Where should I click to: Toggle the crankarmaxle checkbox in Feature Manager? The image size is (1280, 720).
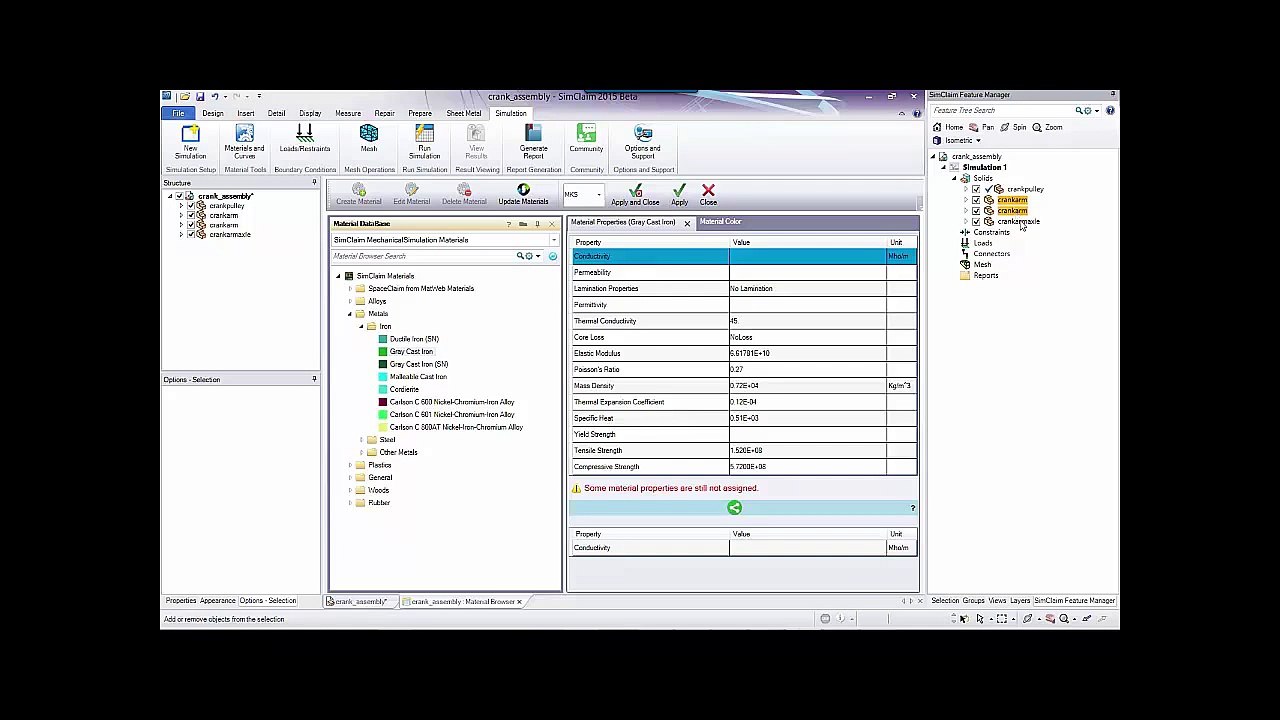point(976,221)
